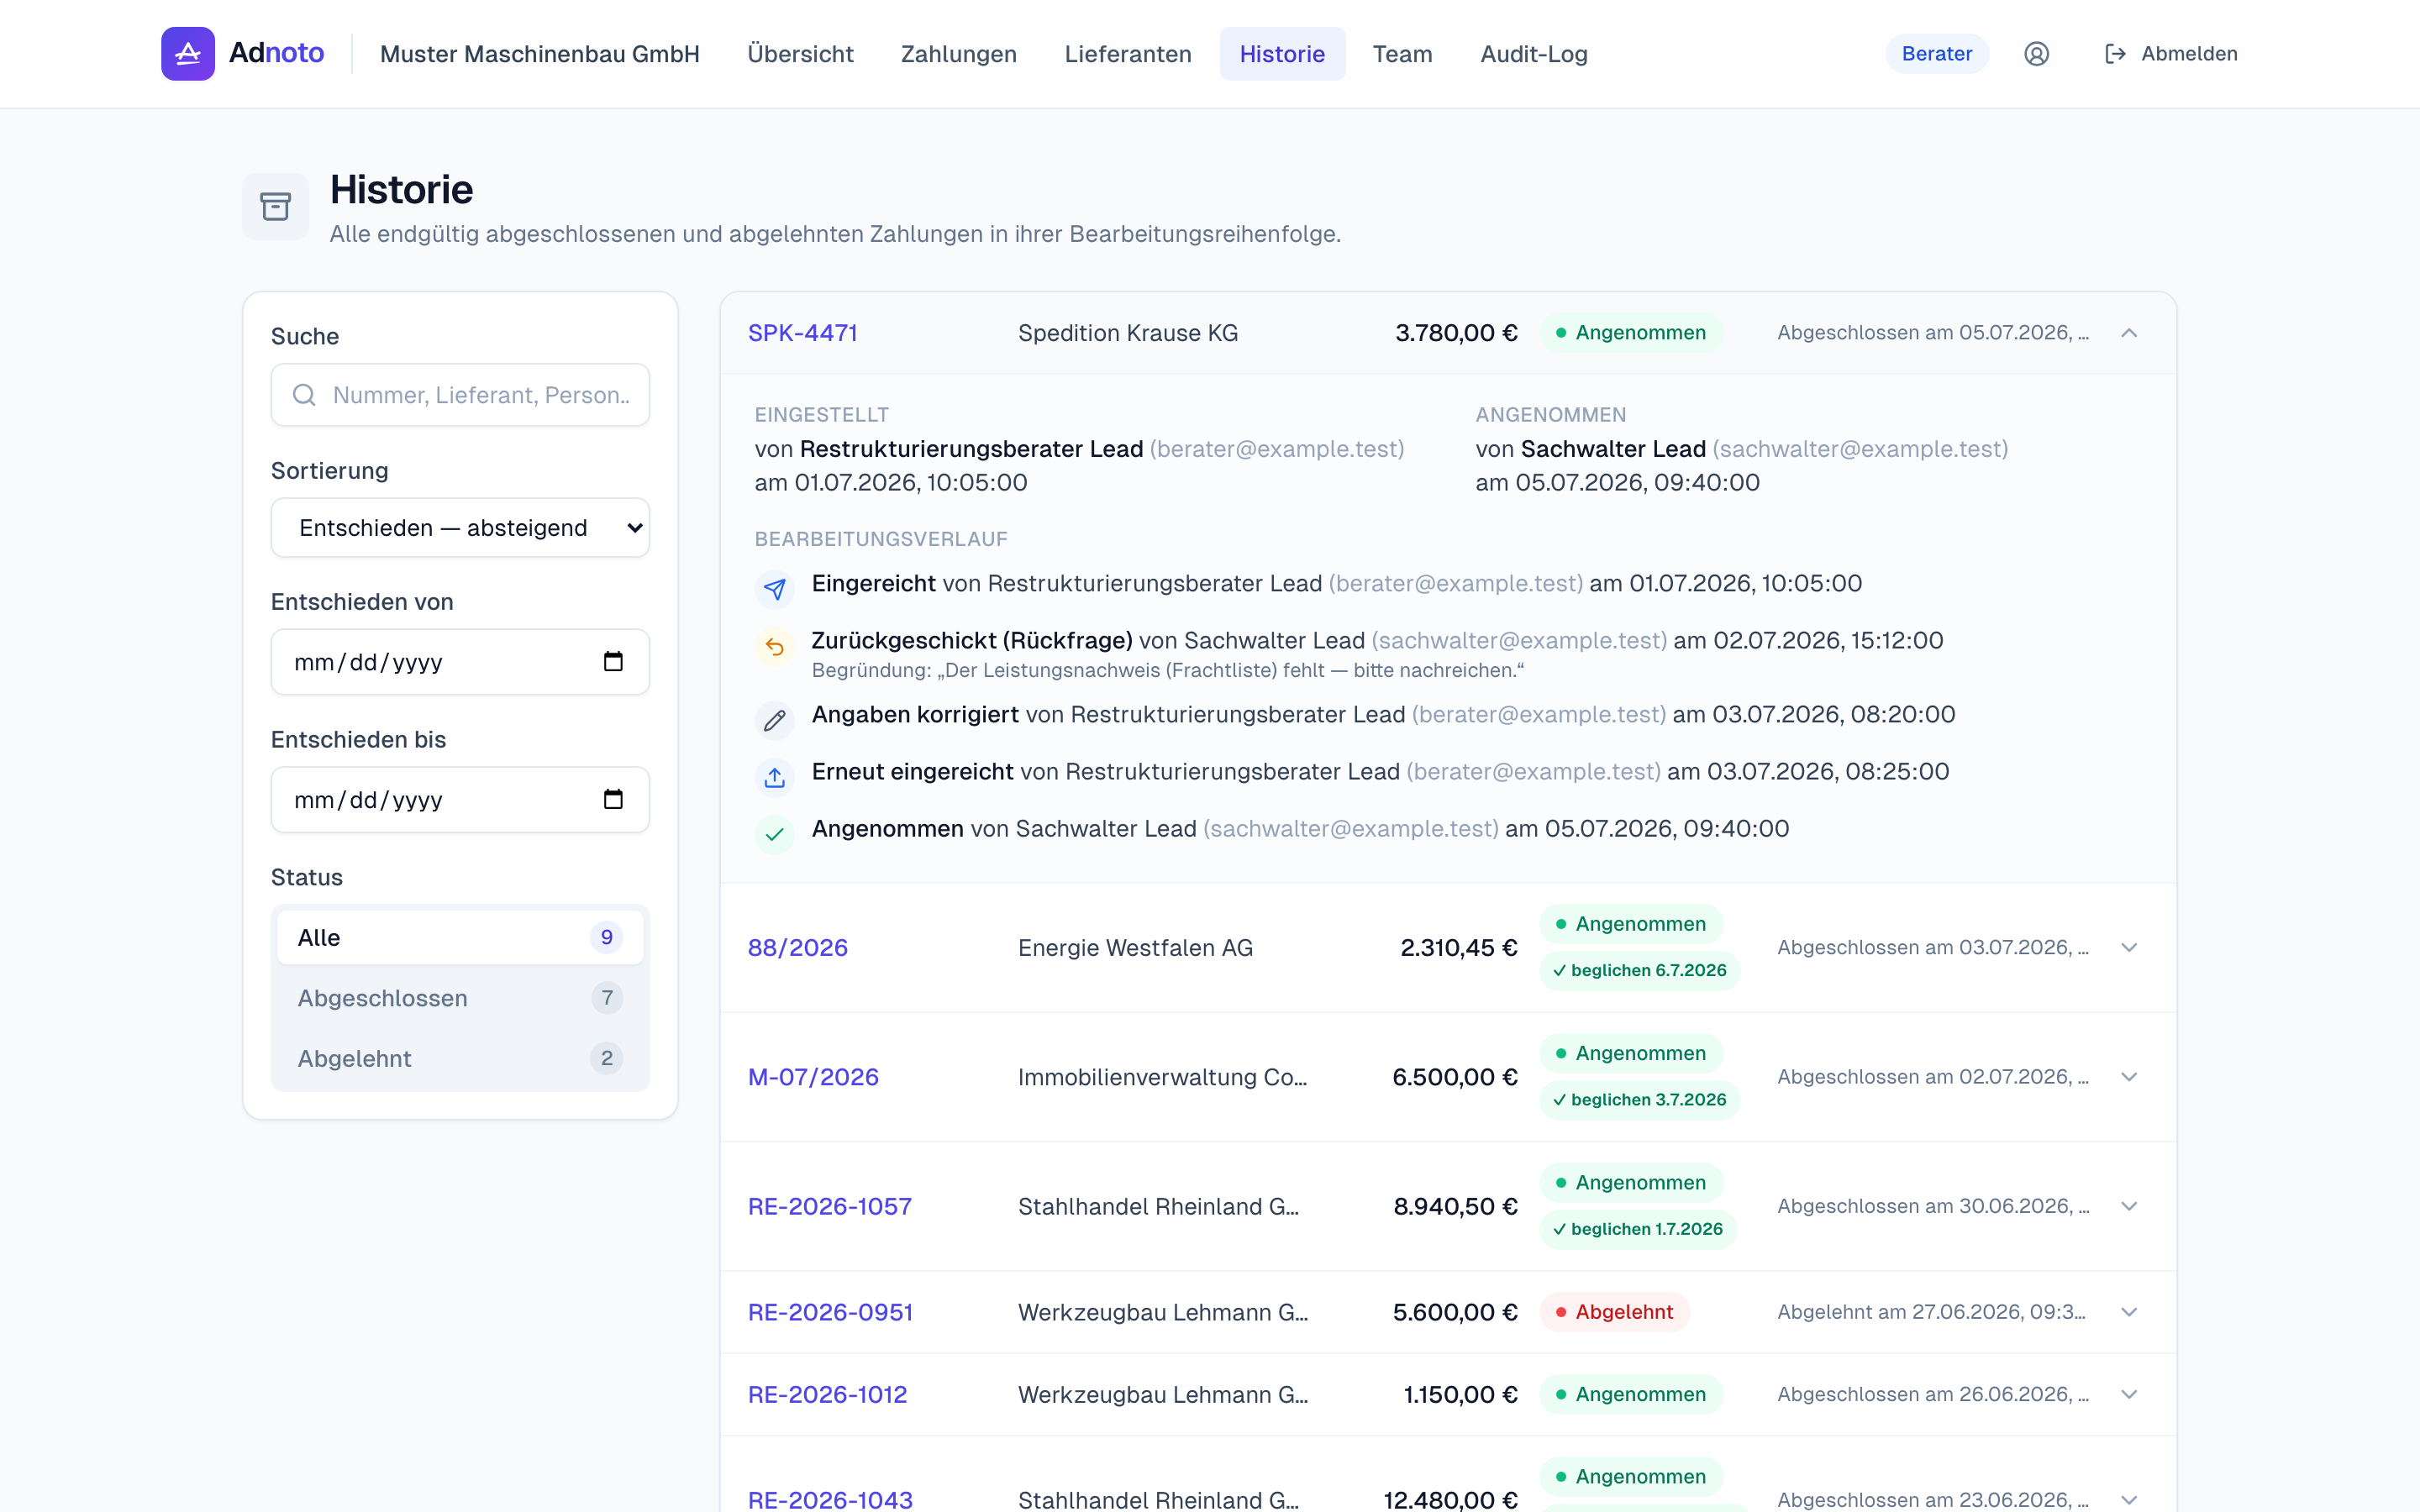The width and height of the screenshot is (2420, 1512).
Task: Select the Alle status filter
Action: (x=460, y=937)
